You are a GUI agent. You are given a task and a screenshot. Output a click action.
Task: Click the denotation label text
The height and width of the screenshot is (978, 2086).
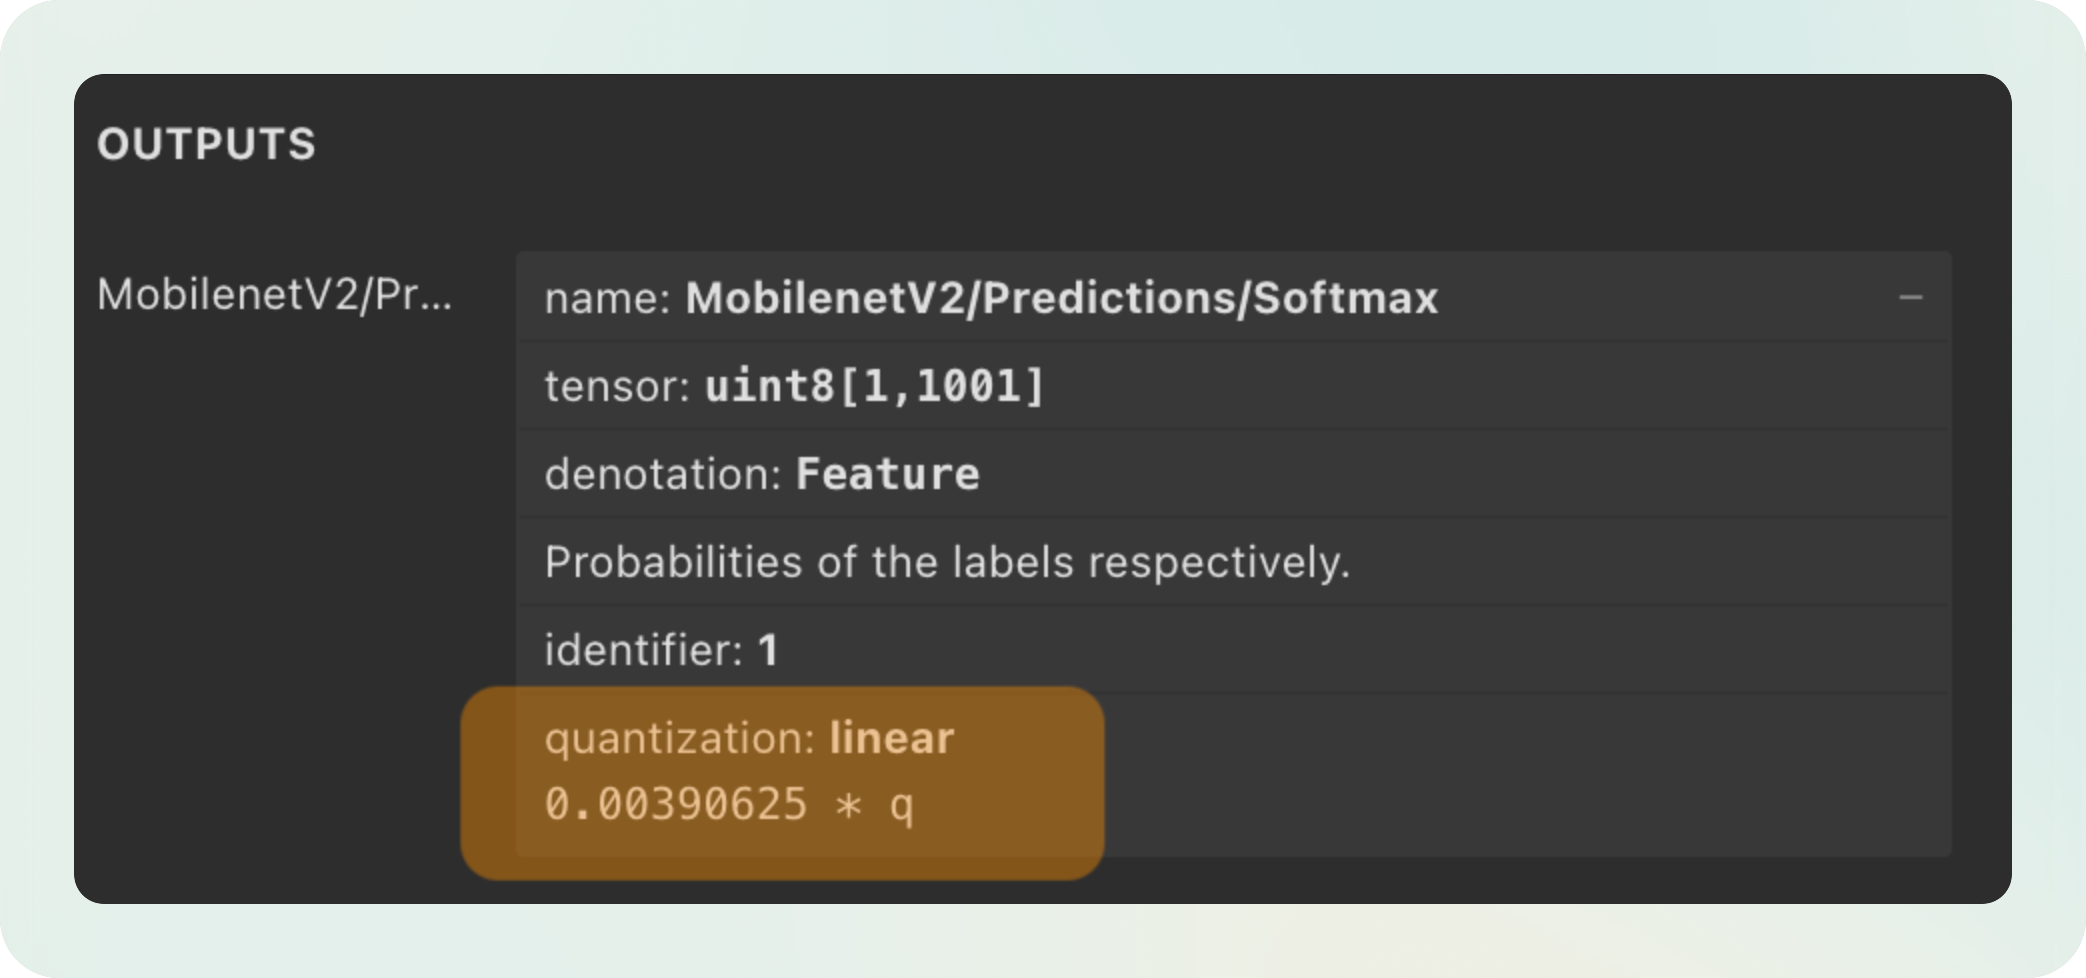(x=660, y=473)
